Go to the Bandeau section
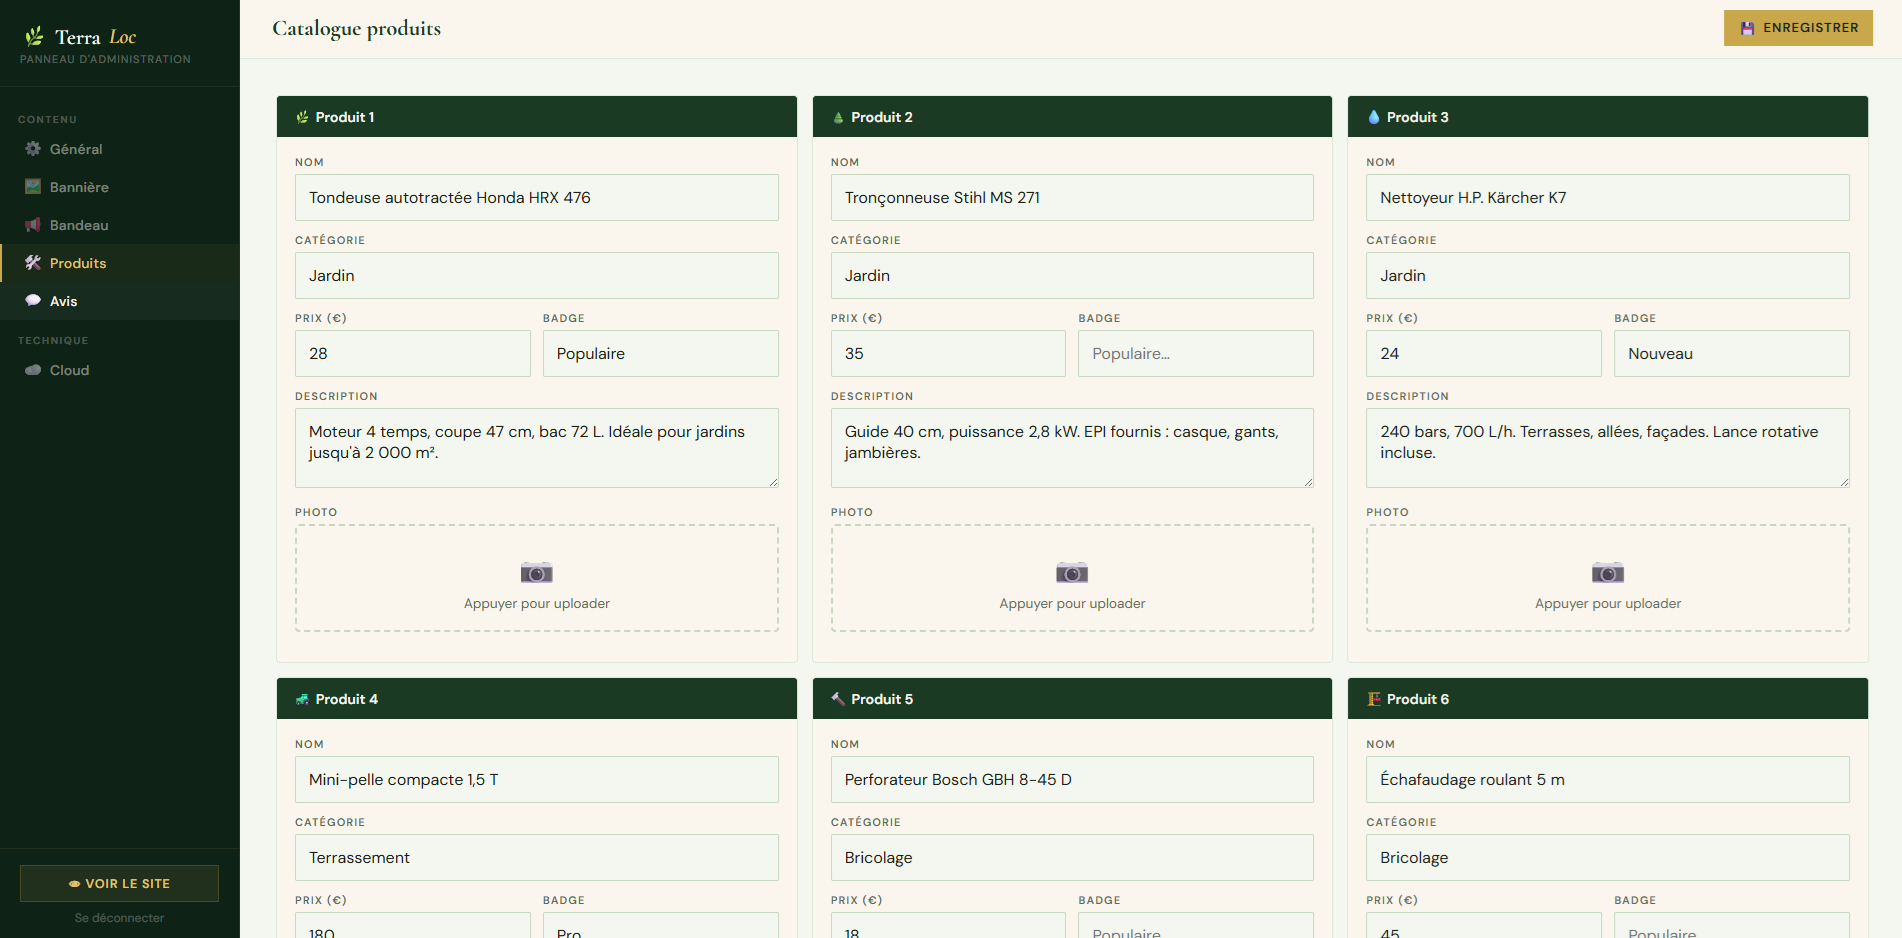 pyautogui.click(x=120, y=225)
